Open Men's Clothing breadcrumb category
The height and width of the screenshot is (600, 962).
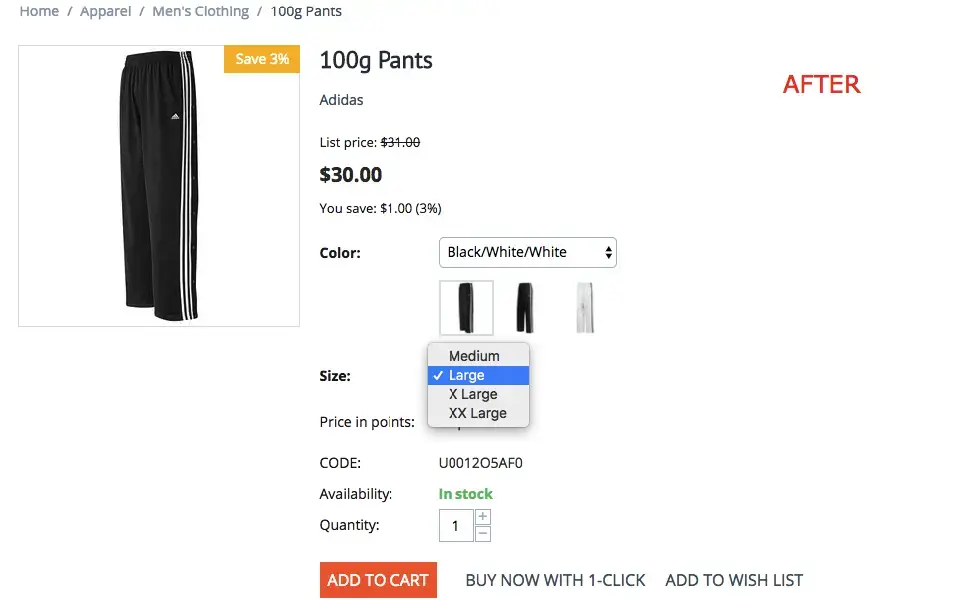pyautogui.click(x=200, y=12)
